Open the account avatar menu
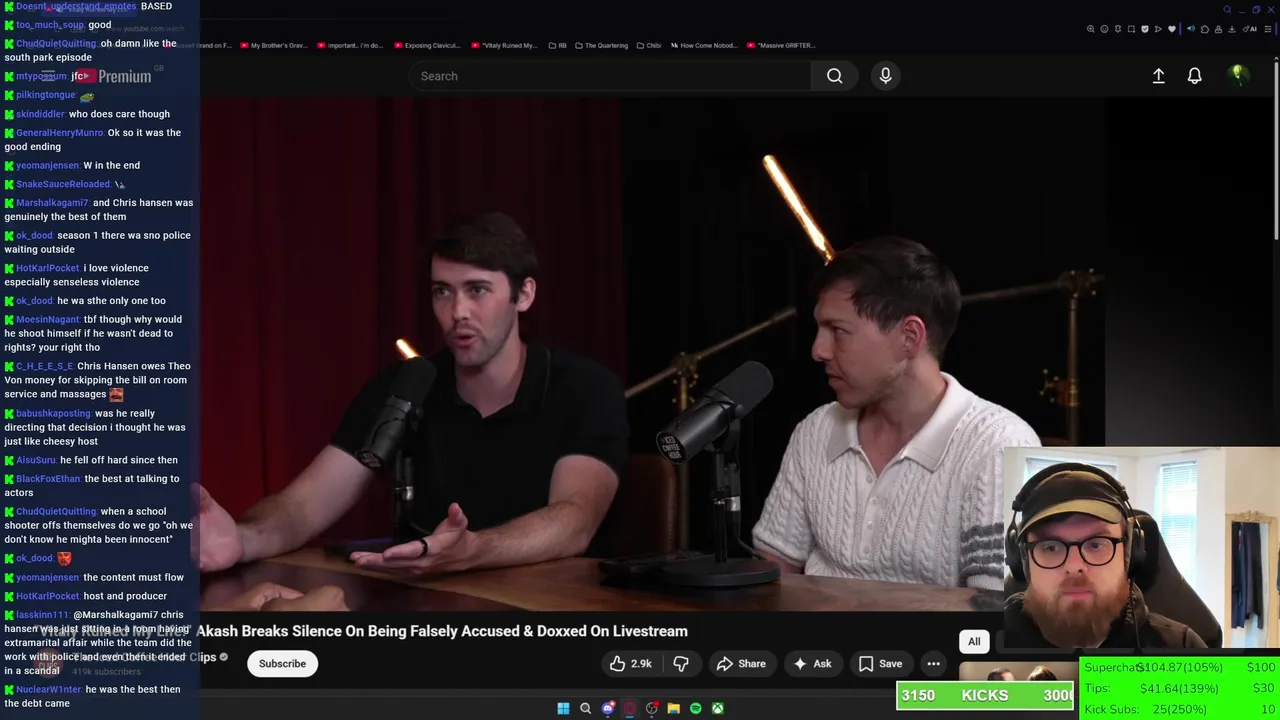 coord(1238,75)
